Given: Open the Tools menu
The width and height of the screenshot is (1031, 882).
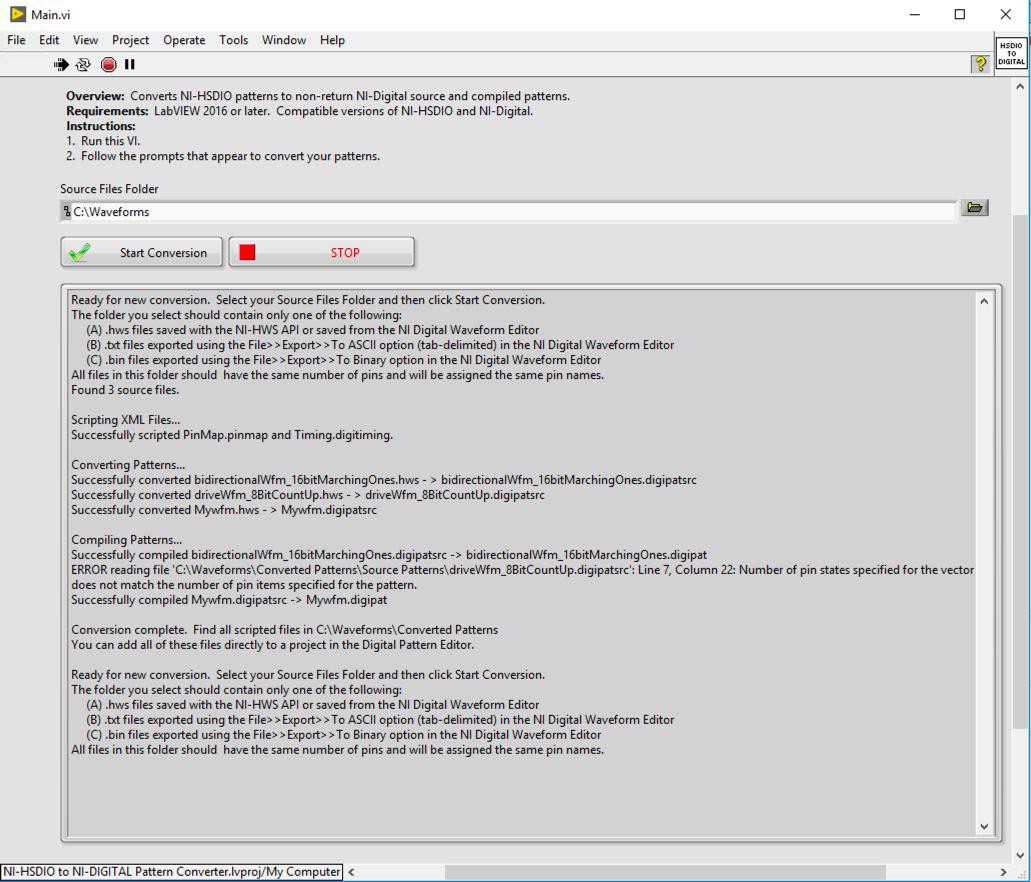Looking at the screenshot, I should pyautogui.click(x=233, y=40).
